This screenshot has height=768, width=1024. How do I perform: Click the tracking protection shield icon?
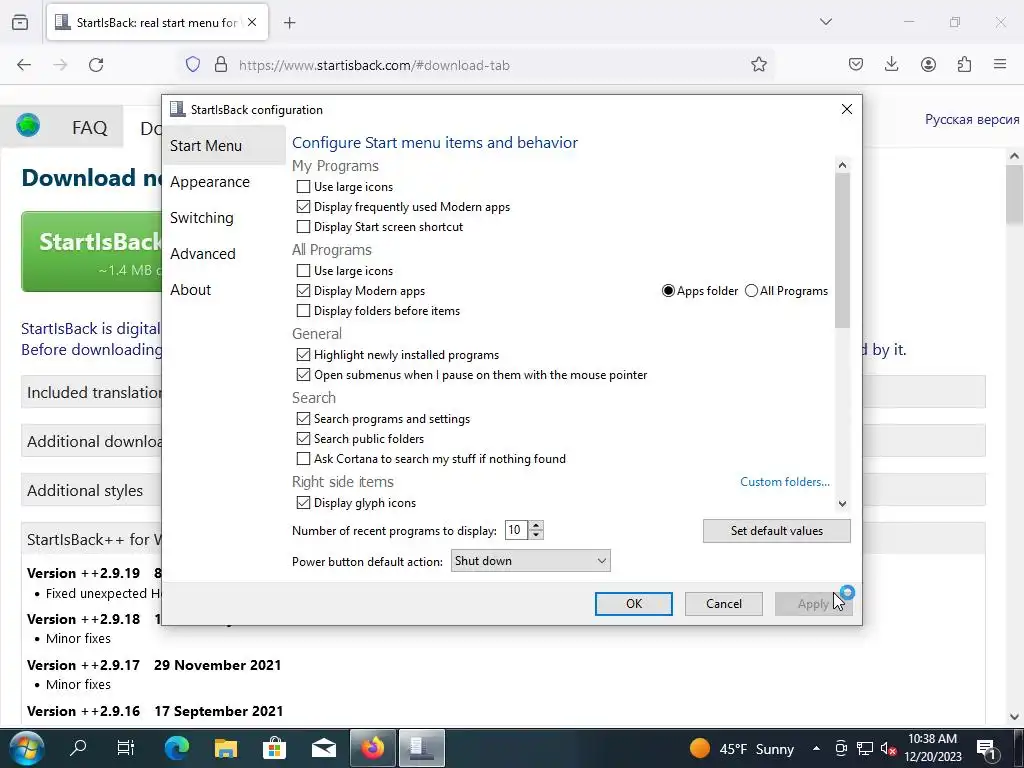tap(193, 65)
